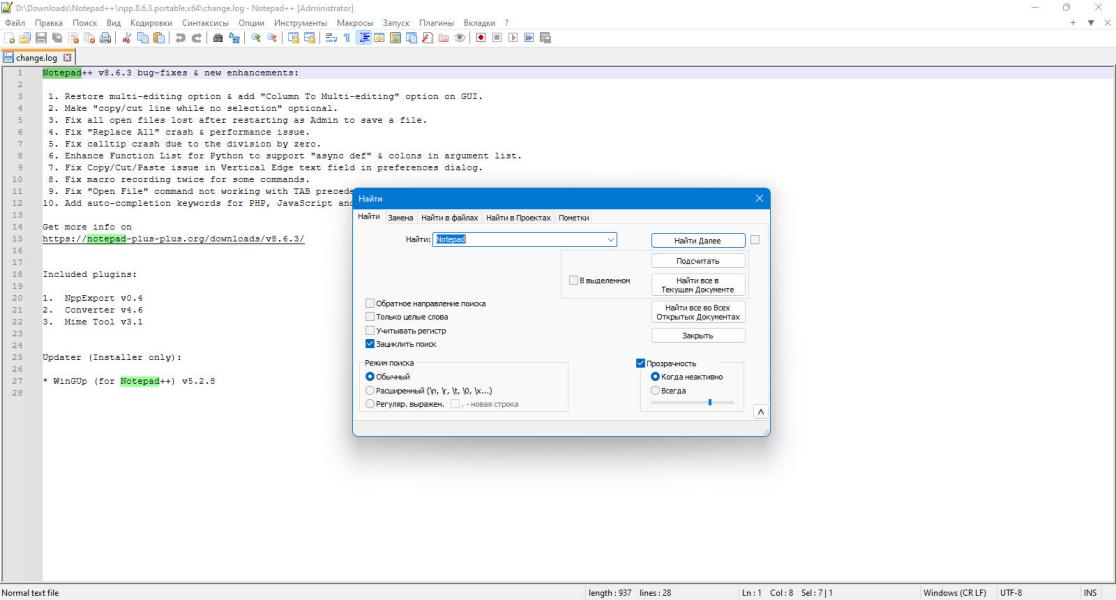The image size is (1116, 600).
Task: Save the current file via toolbar
Action: pyautogui.click(x=41, y=38)
